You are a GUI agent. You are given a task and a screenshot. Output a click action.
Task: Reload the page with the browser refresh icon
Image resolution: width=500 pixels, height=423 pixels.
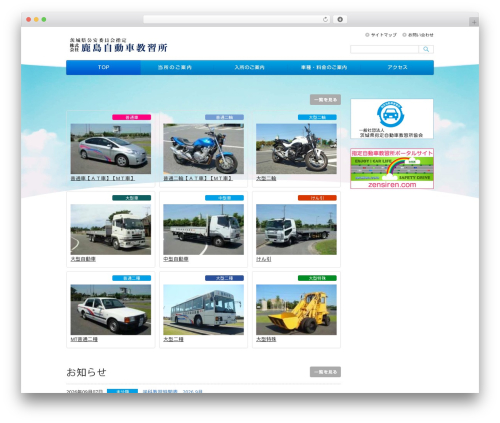(x=325, y=20)
